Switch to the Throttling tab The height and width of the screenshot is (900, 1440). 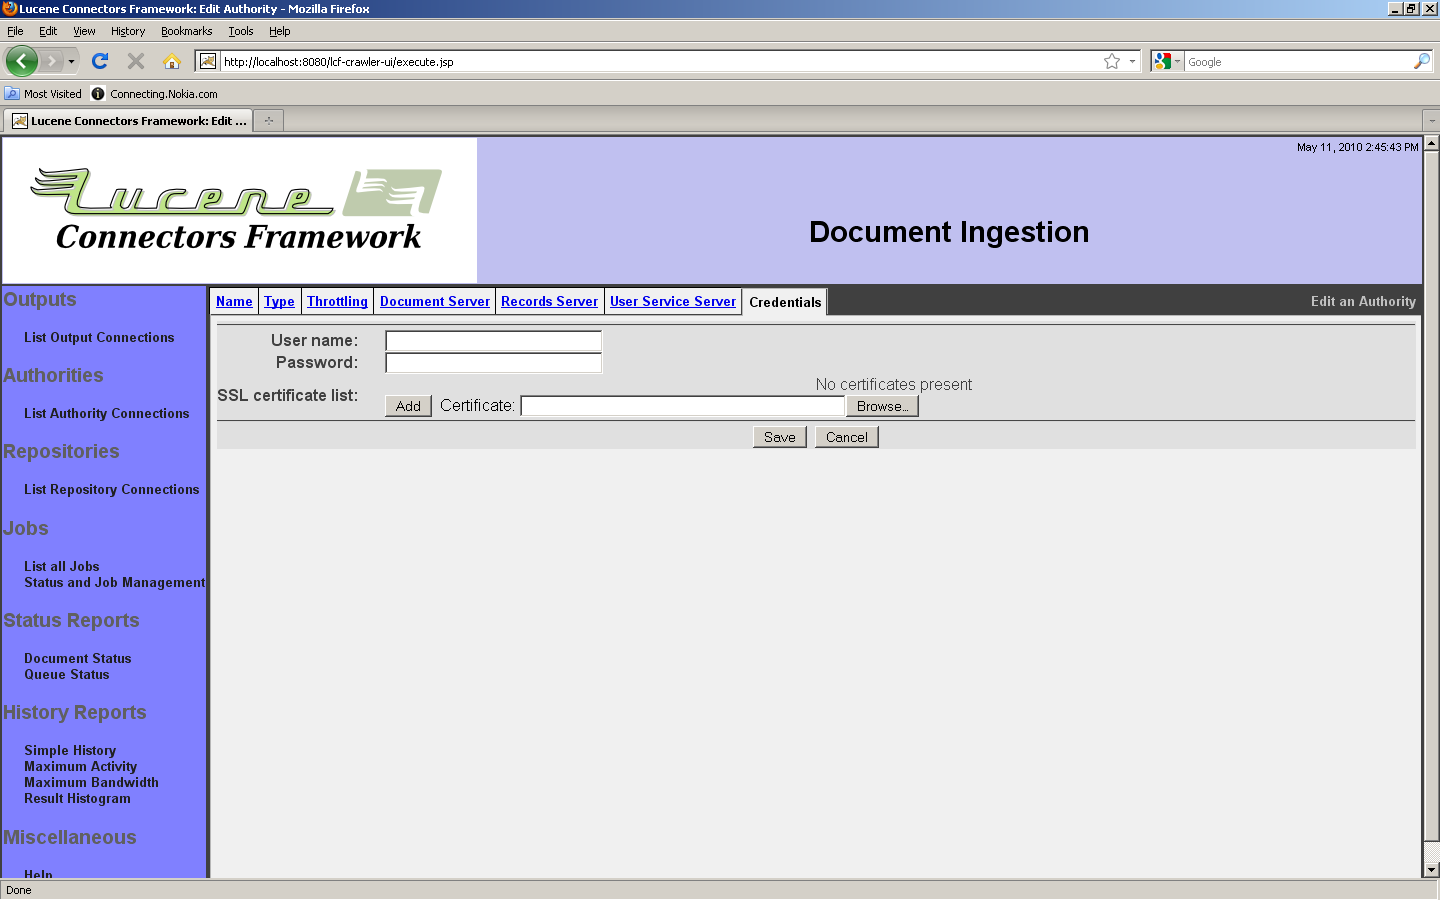[337, 301]
